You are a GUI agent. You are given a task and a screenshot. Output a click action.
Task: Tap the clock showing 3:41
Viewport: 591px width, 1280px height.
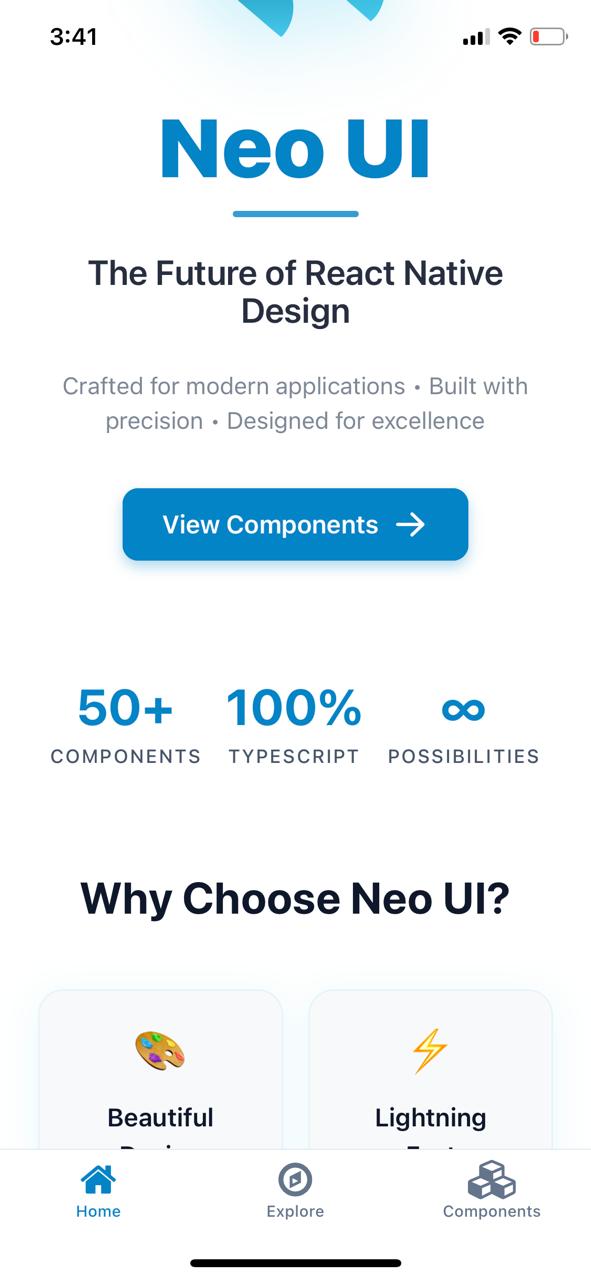(x=75, y=36)
